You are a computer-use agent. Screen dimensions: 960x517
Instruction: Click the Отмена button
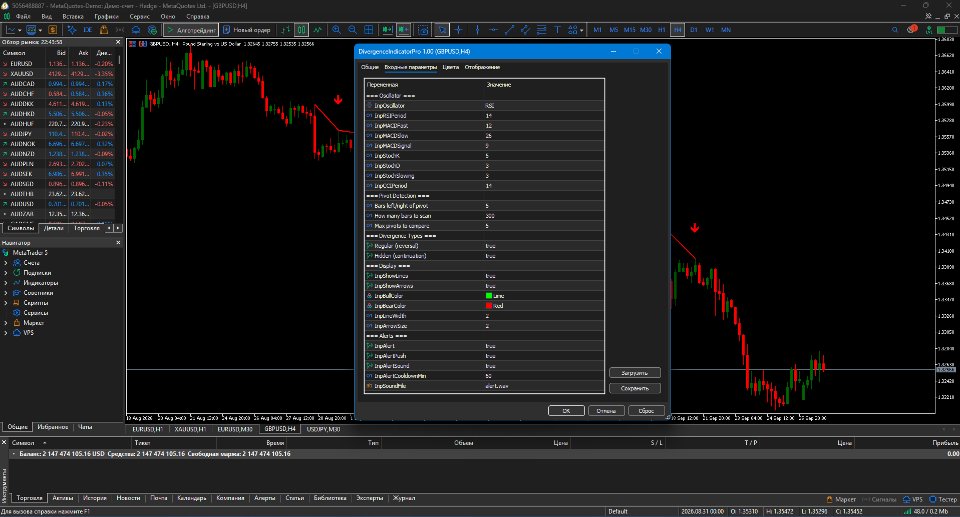(606, 411)
